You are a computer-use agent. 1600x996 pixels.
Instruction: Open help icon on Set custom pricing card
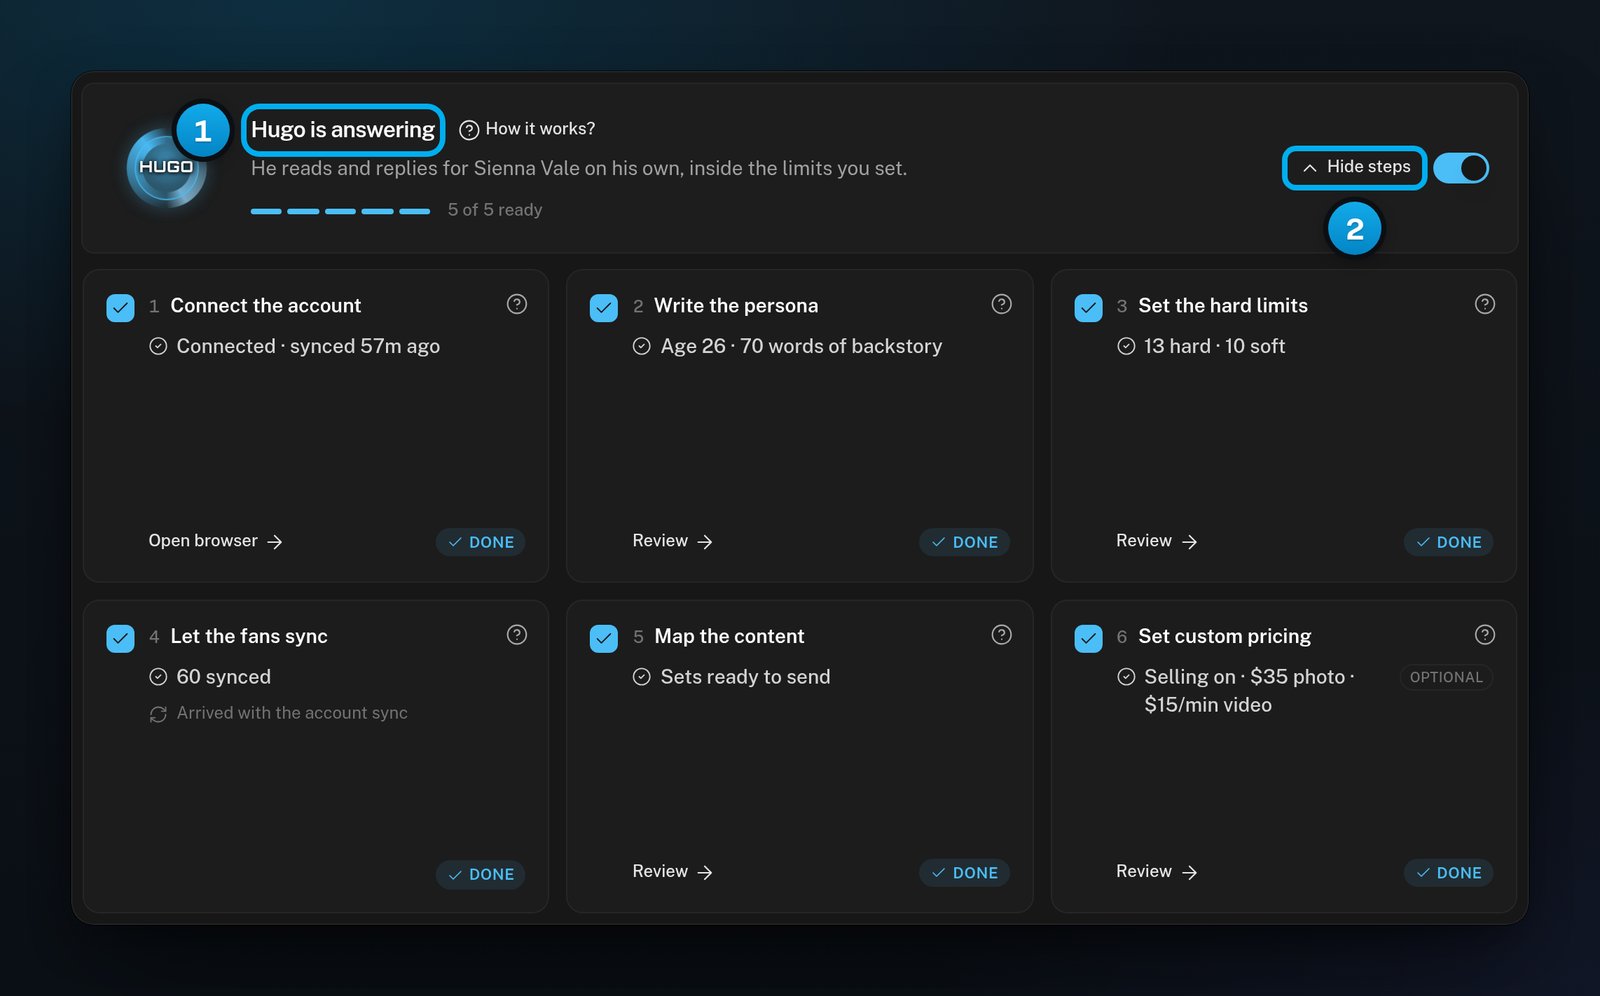[x=1485, y=635]
